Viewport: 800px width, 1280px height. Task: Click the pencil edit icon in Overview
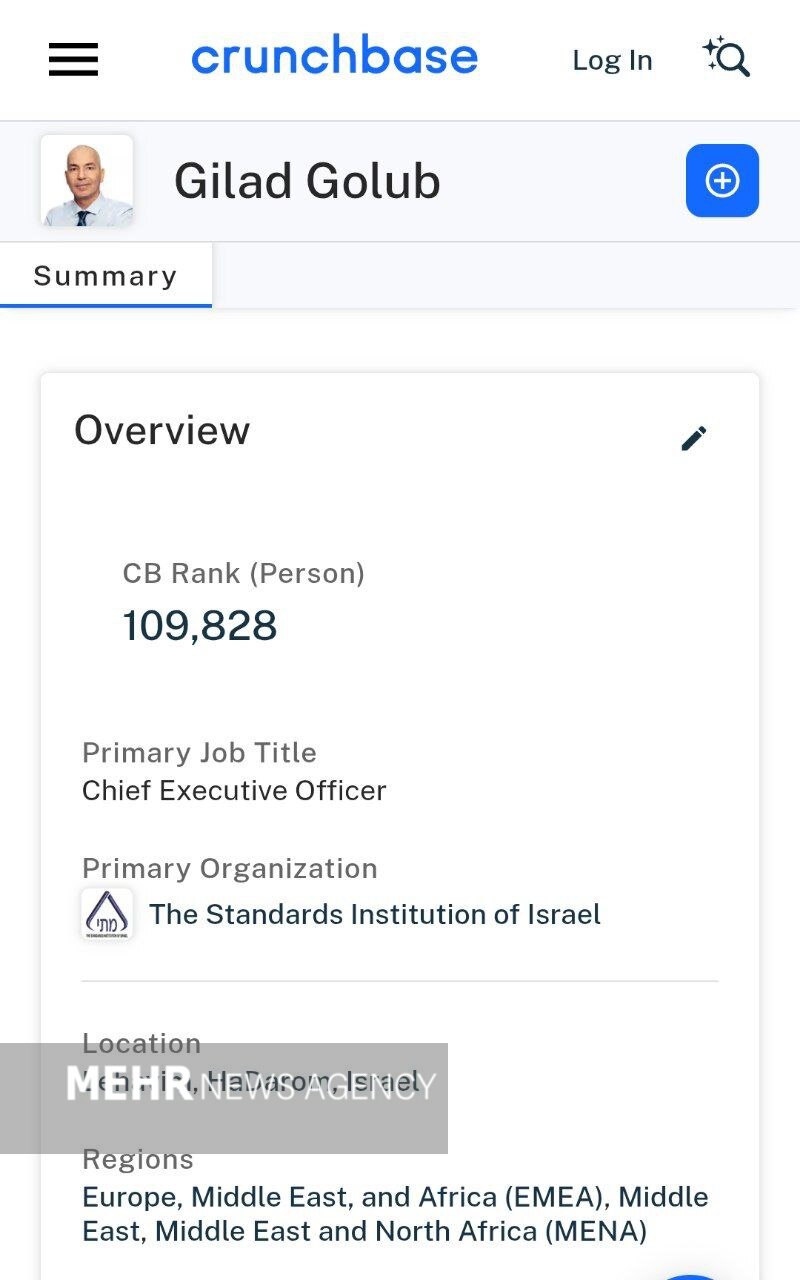(x=694, y=438)
